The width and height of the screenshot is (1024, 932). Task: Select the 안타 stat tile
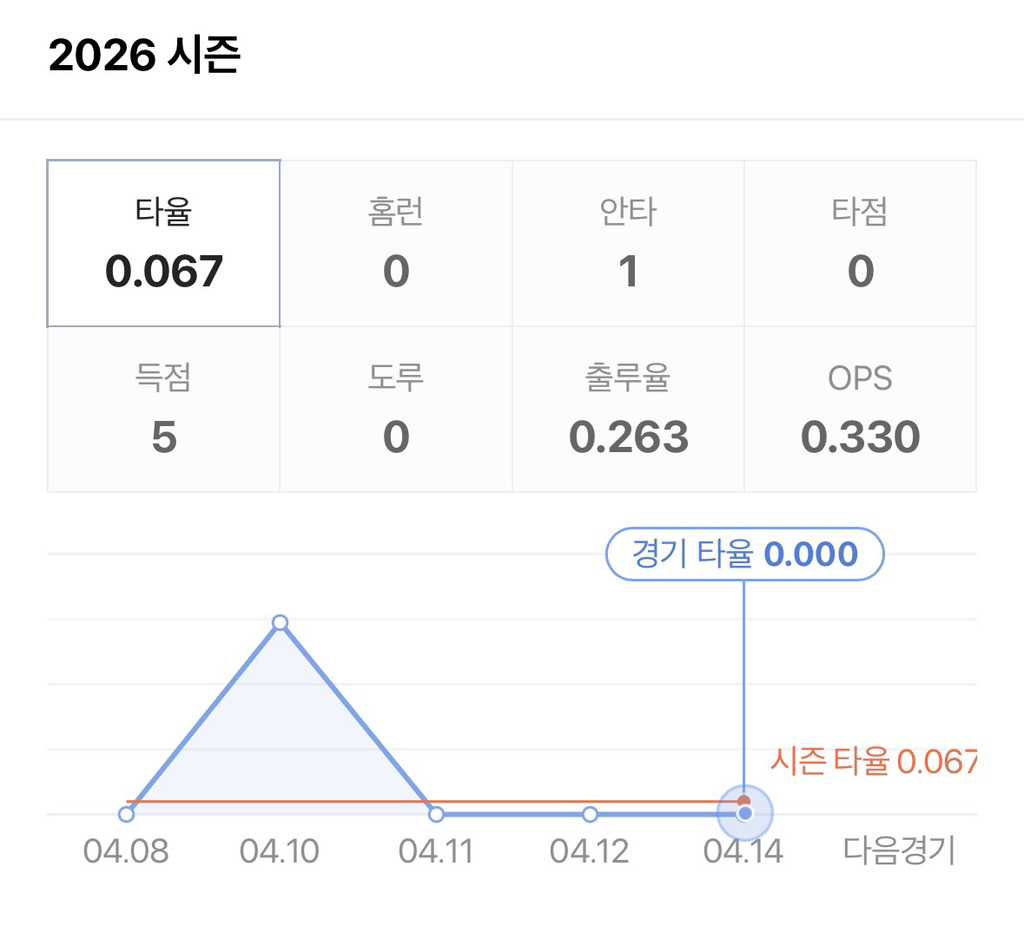coord(628,243)
